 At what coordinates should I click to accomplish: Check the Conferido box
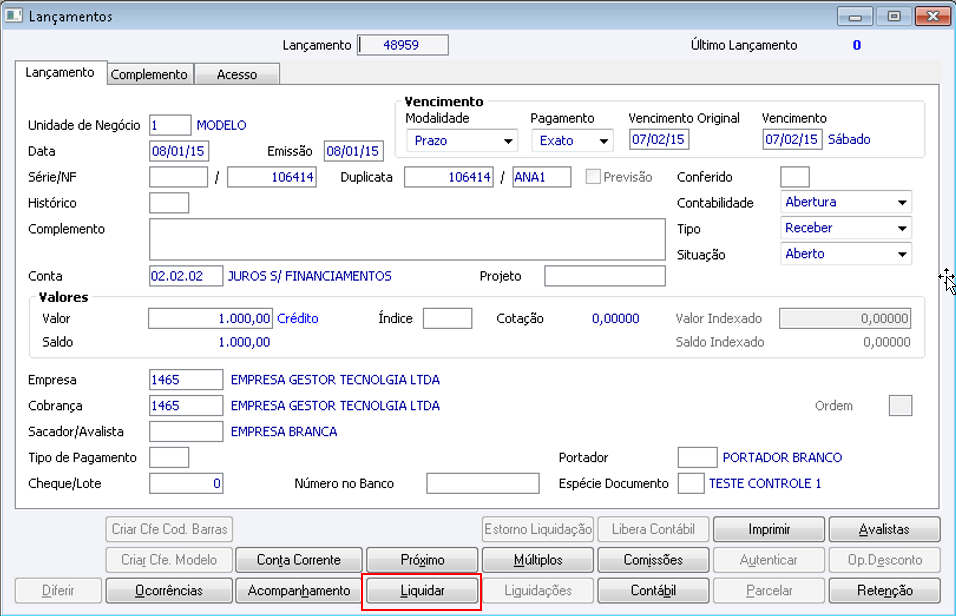click(x=794, y=177)
